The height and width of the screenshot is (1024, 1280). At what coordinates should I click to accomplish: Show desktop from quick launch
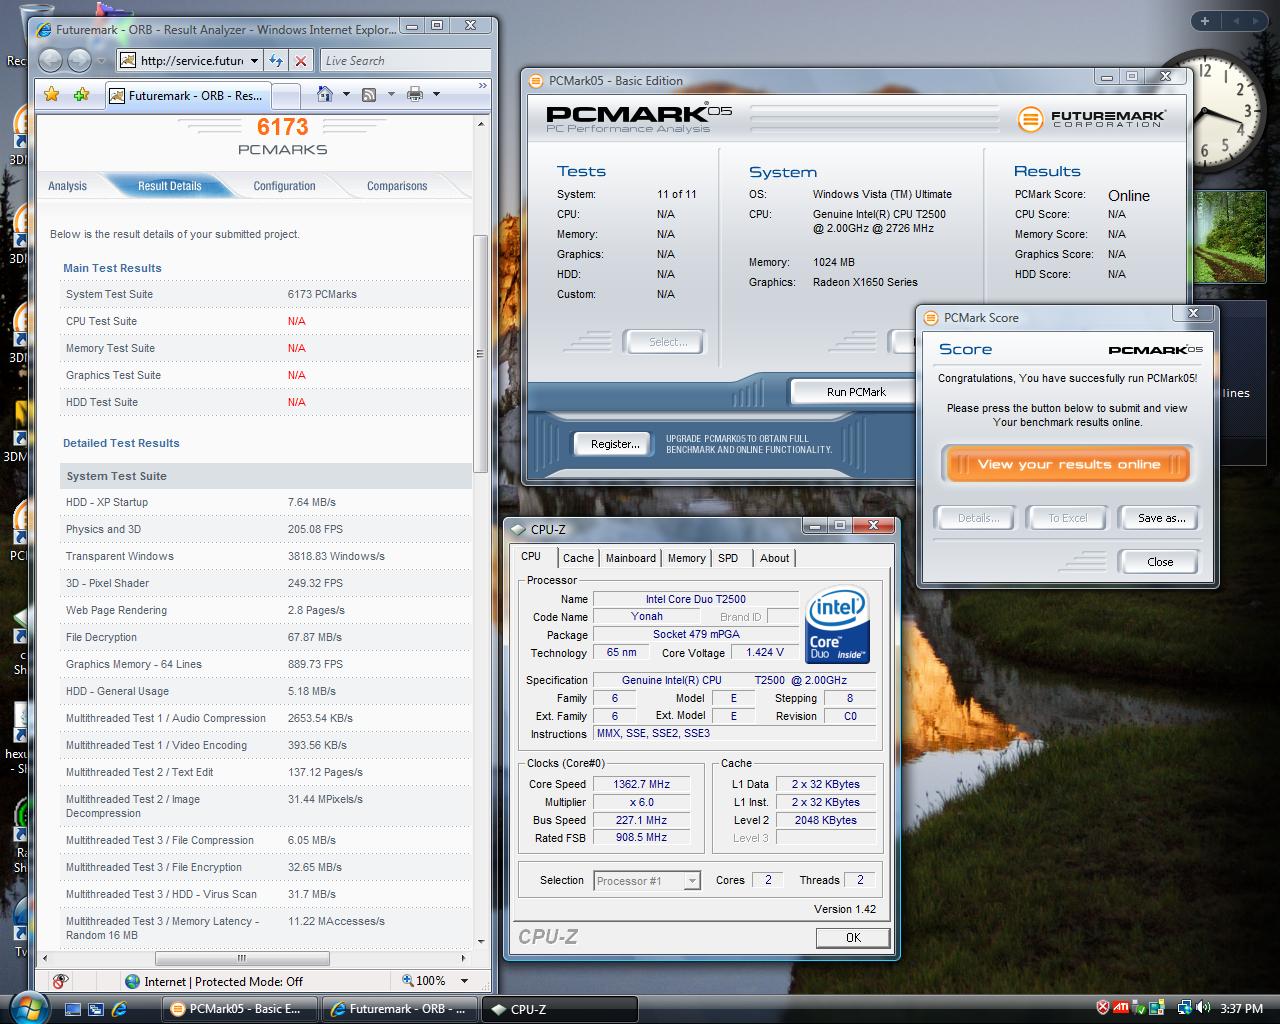(73, 1009)
